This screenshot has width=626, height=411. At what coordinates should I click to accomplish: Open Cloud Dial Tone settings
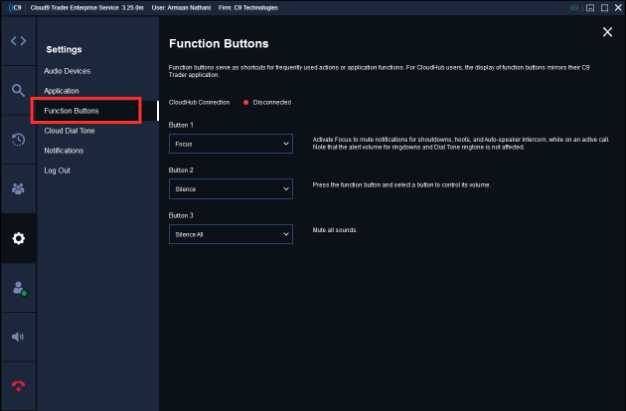pos(69,131)
